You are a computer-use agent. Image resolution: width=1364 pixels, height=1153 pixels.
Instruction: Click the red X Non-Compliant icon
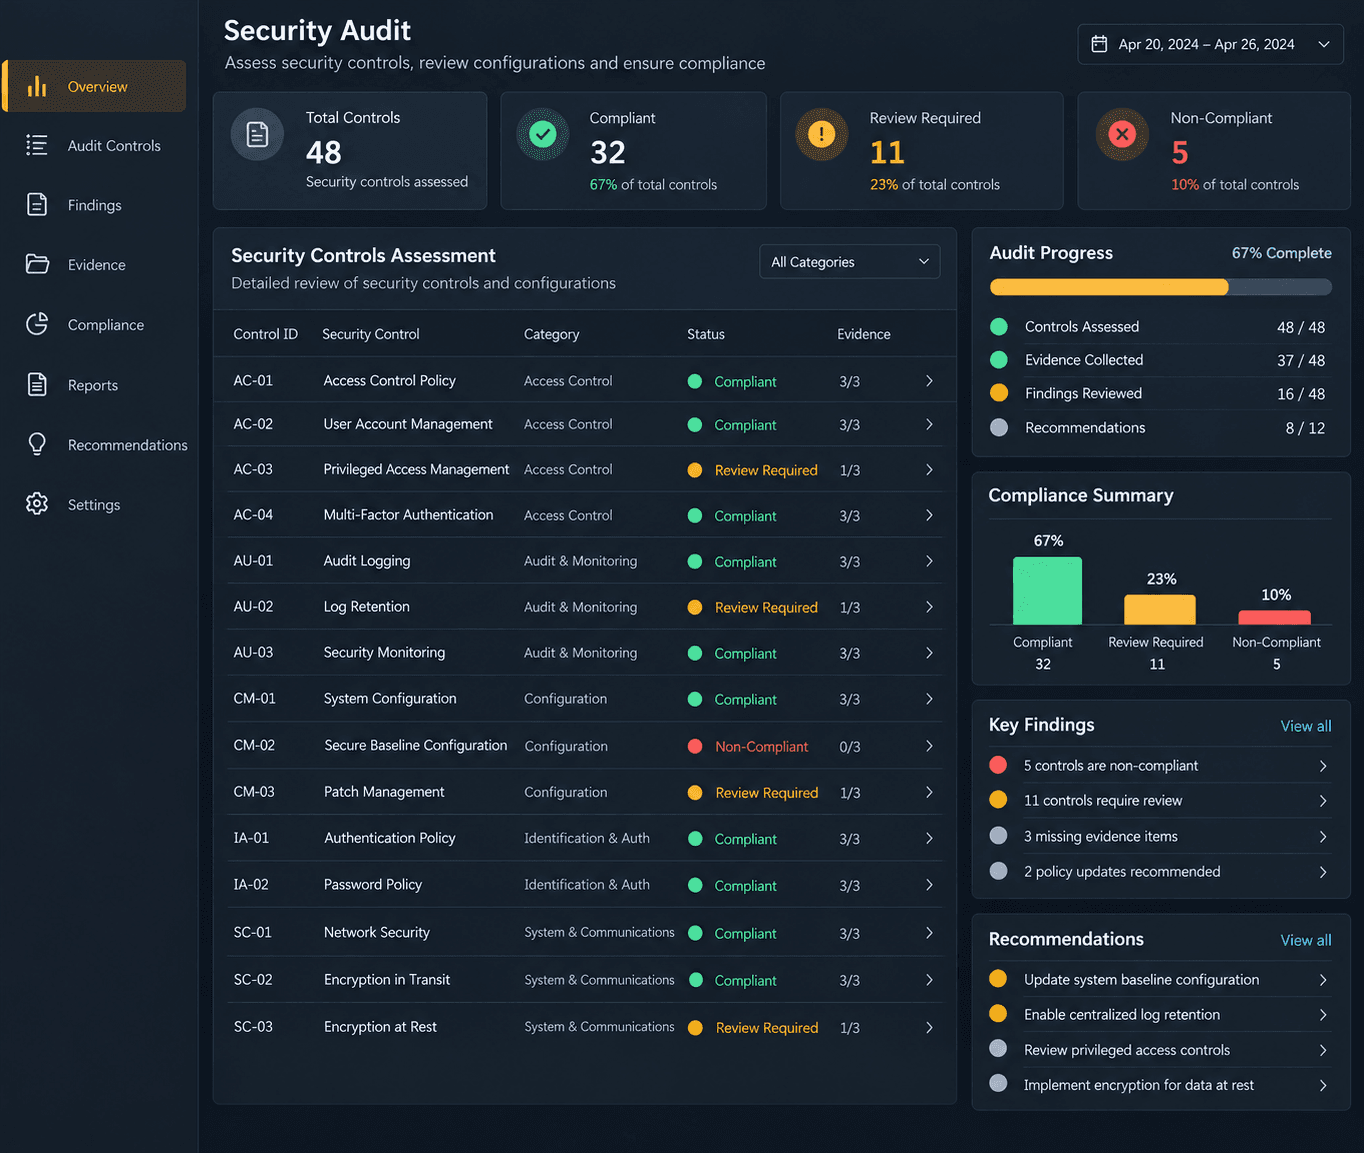click(x=1122, y=134)
